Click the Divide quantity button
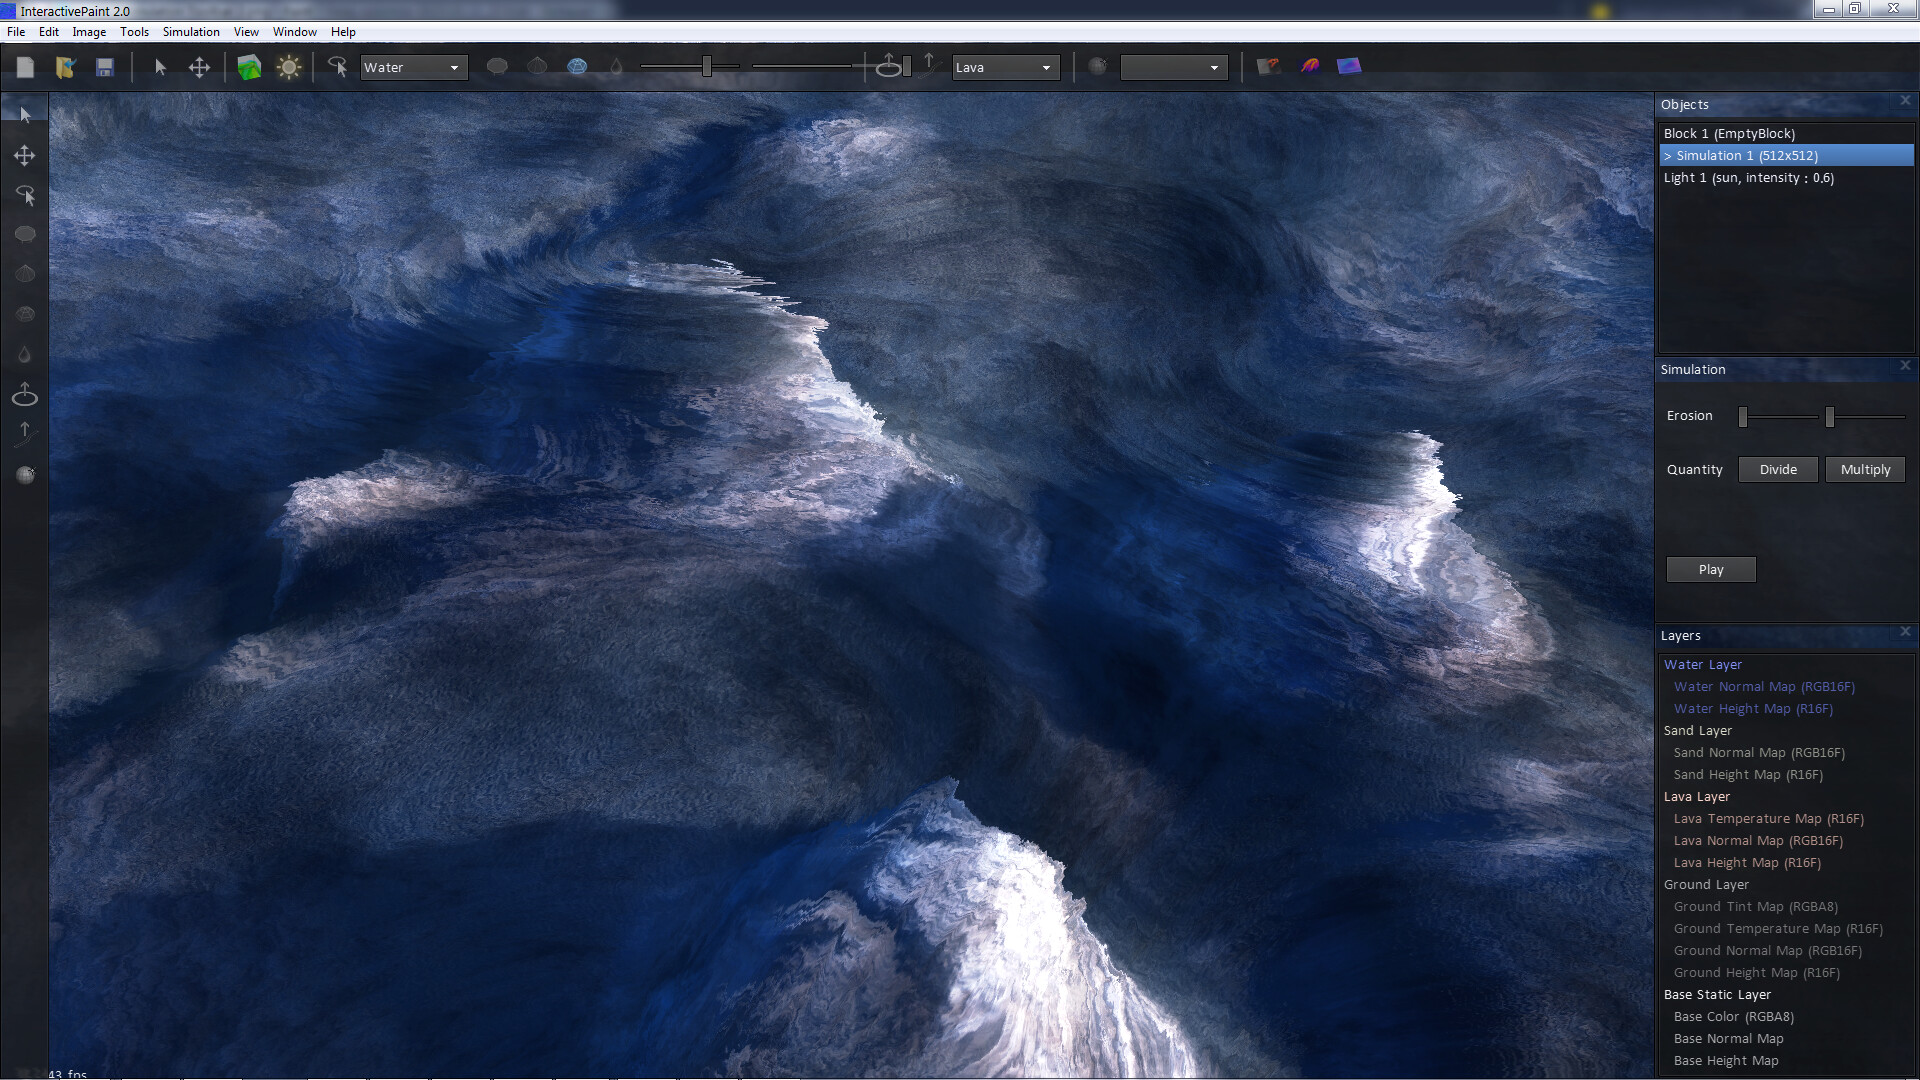 pyautogui.click(x=1777, y=469)
